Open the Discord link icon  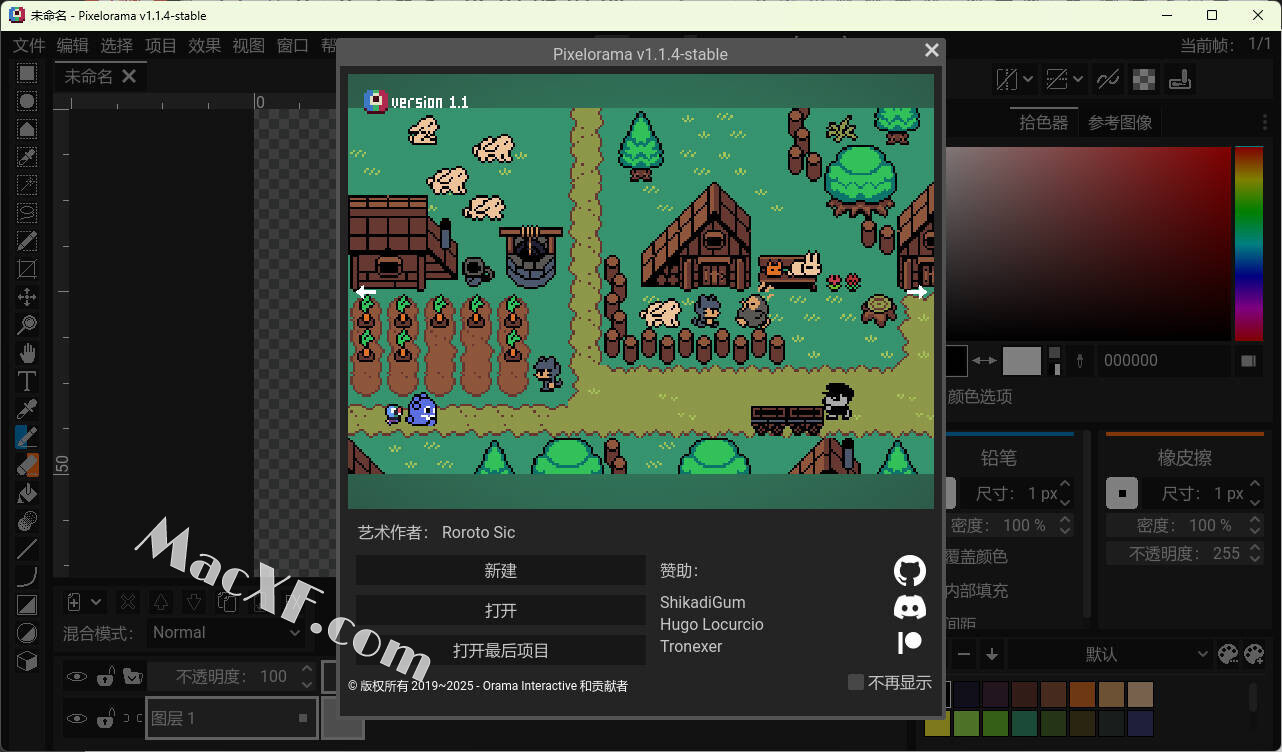910,607
